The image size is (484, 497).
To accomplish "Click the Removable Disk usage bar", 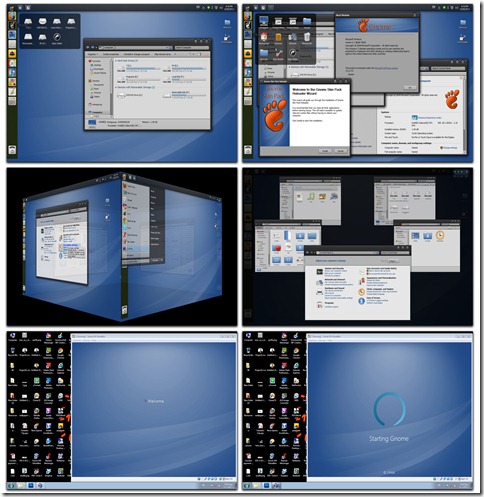I will pos(188,96).
